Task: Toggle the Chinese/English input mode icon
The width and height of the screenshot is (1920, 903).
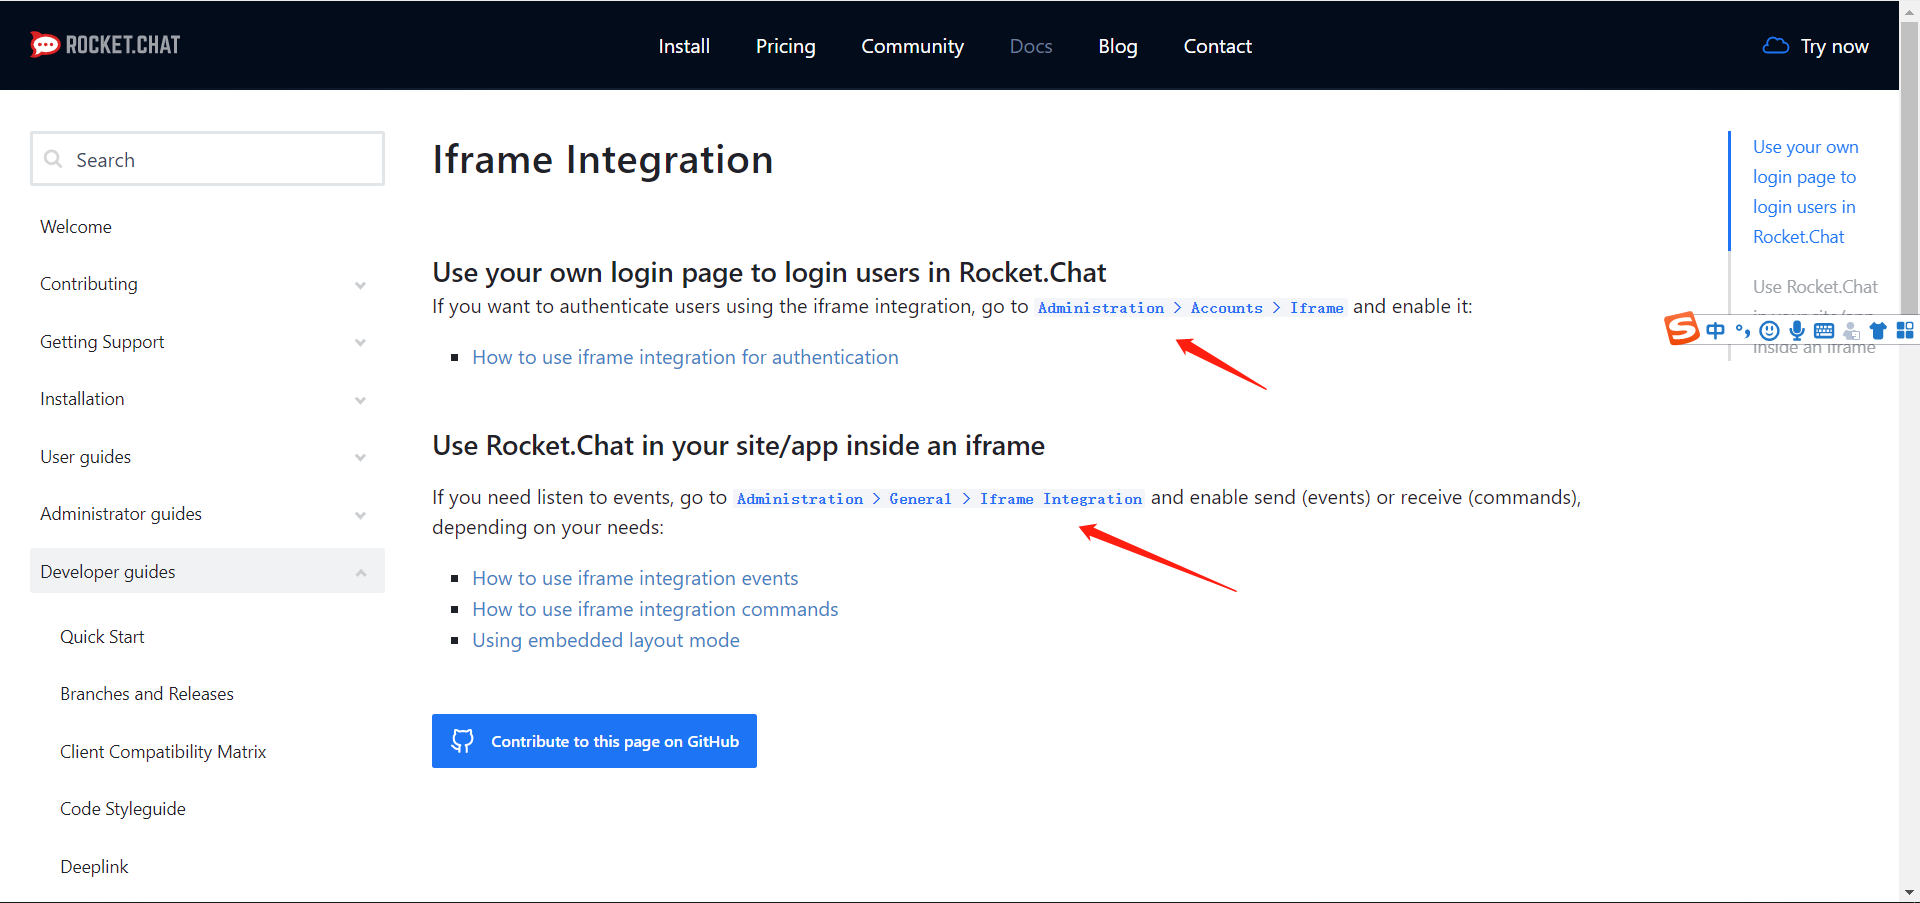Action: point(1716,331)
